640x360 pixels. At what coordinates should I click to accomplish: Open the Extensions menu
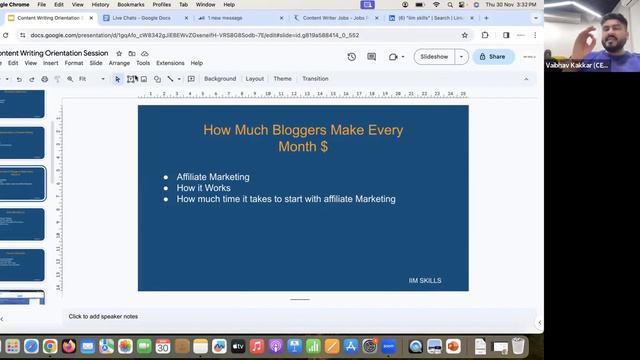pos(170,63)
